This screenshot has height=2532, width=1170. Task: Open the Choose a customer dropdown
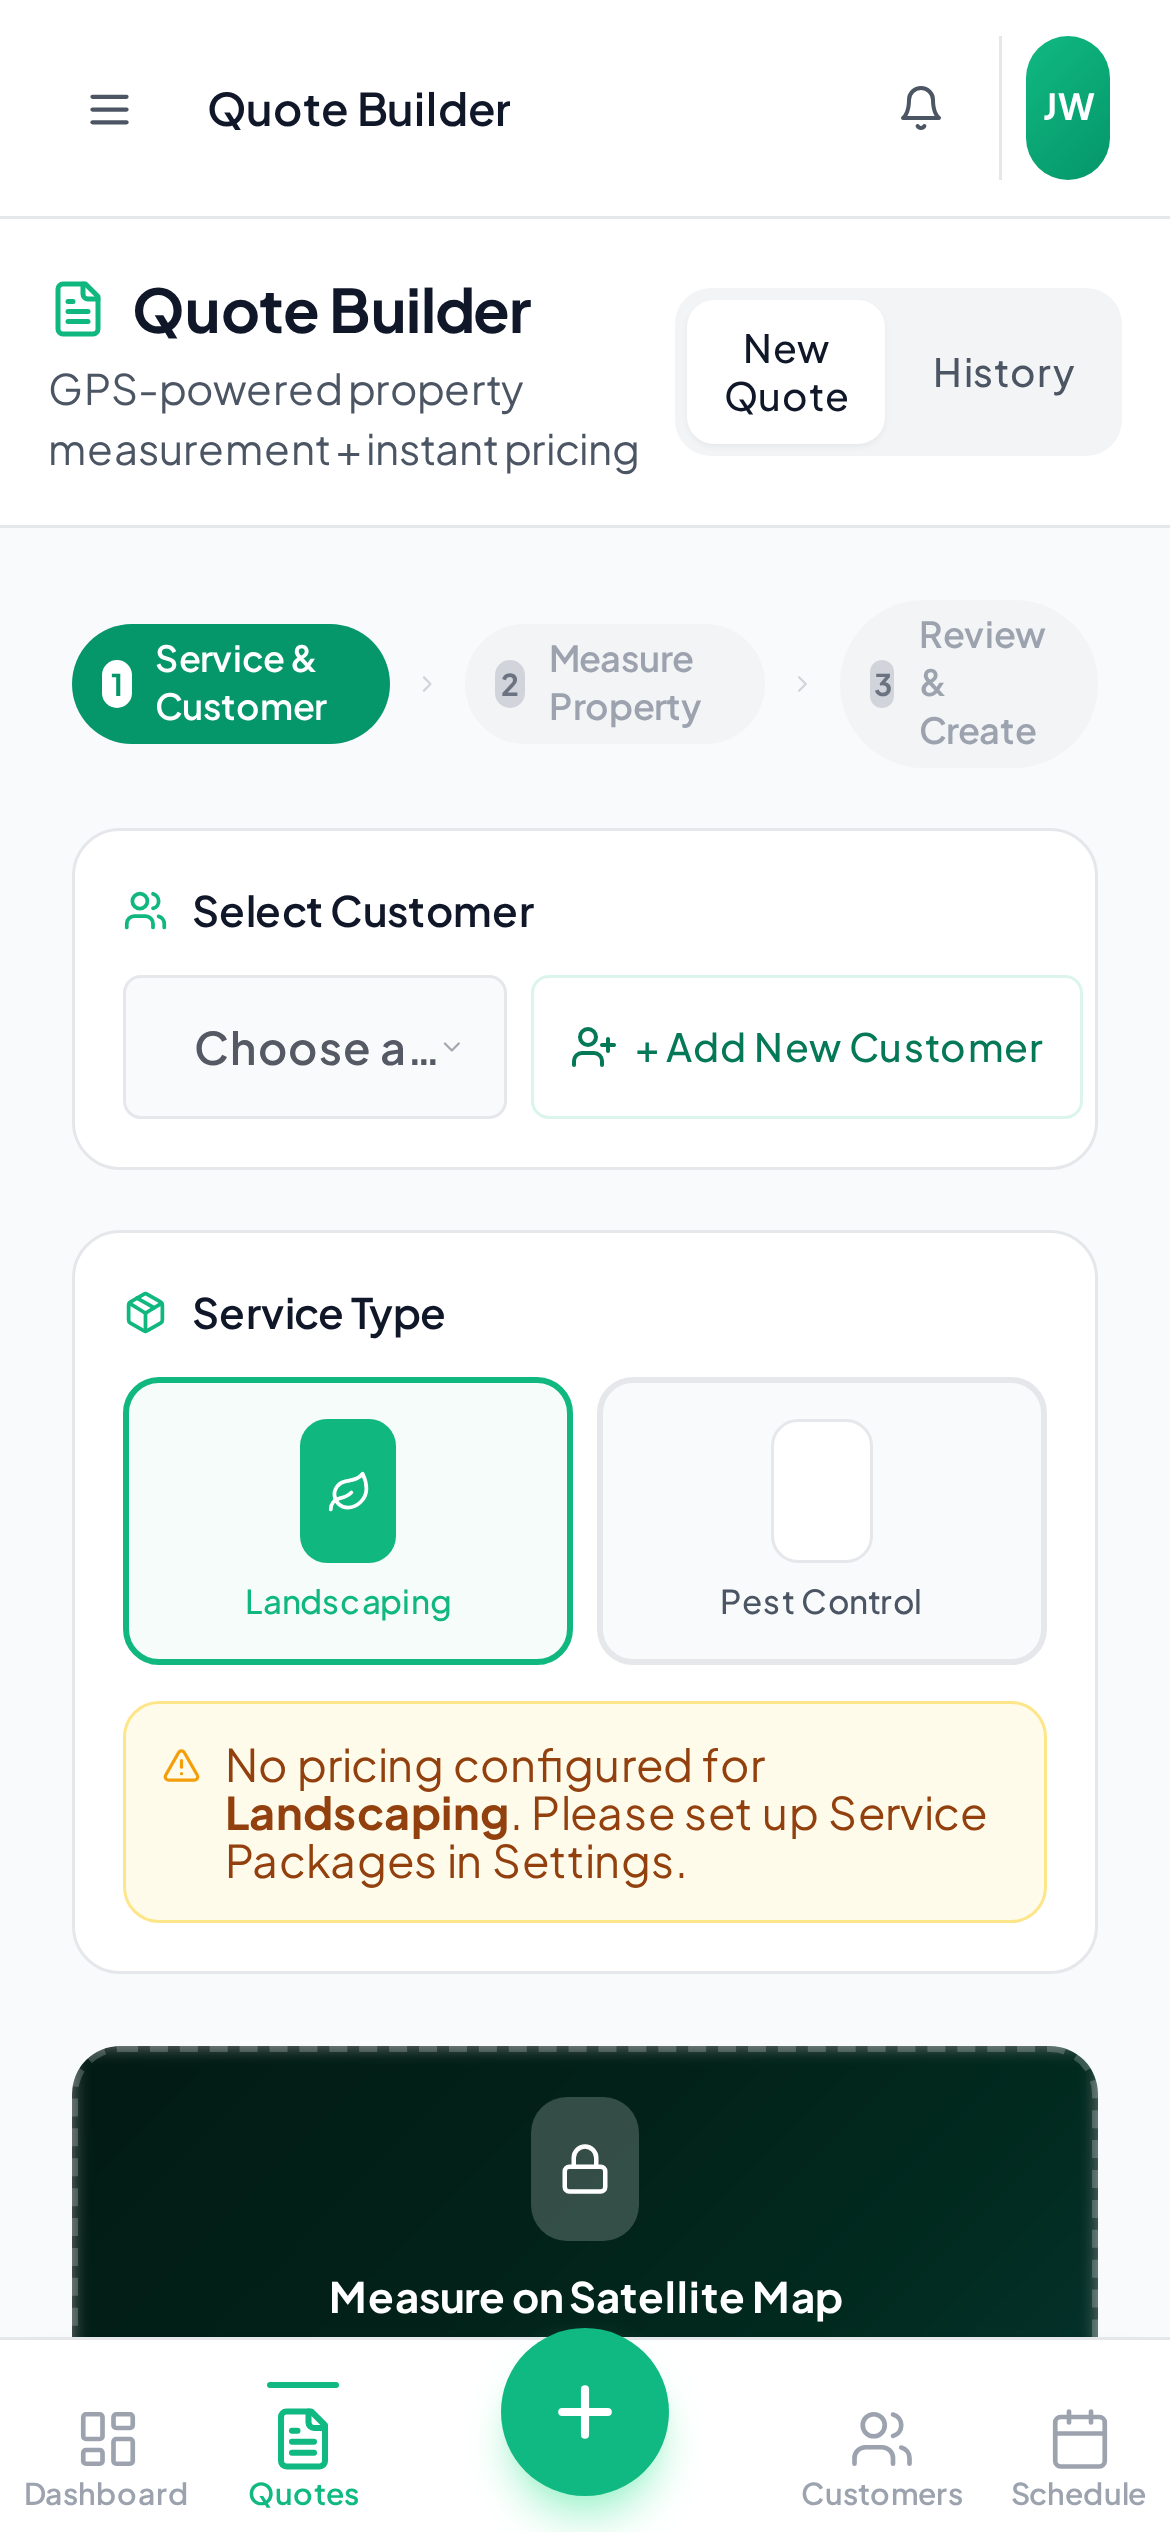pos(314,1046)
